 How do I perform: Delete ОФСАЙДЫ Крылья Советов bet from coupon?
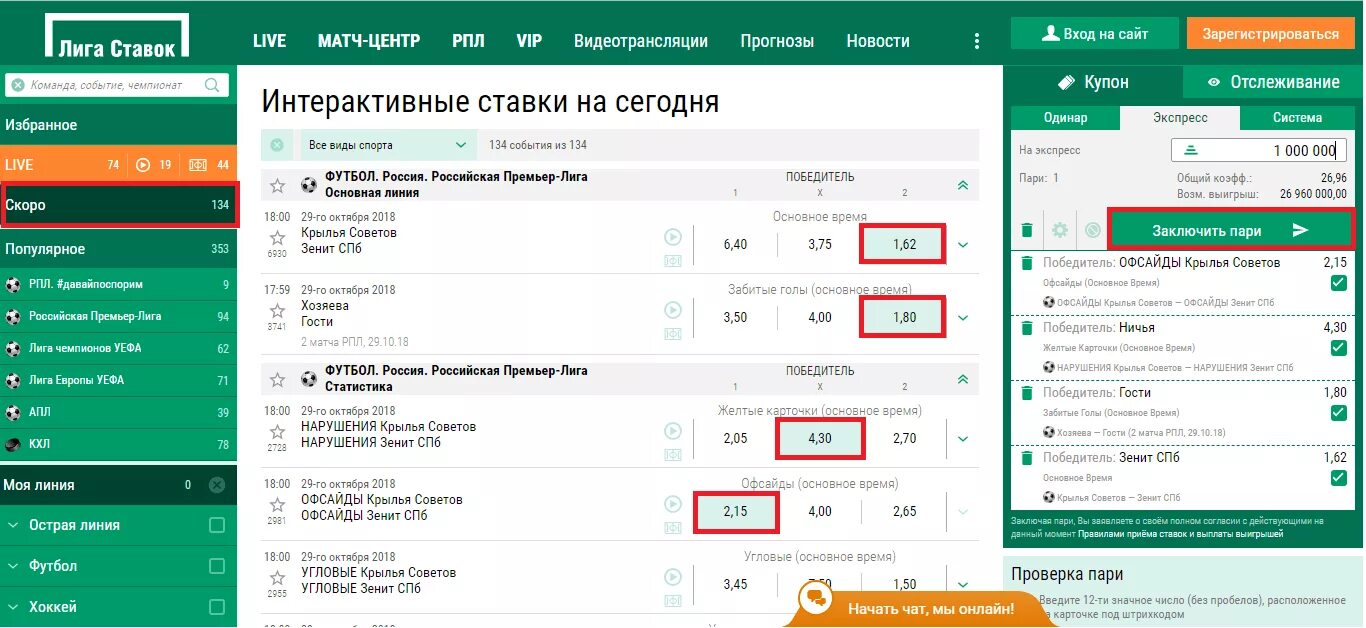pyautogui.click(x=1026, y=263)
